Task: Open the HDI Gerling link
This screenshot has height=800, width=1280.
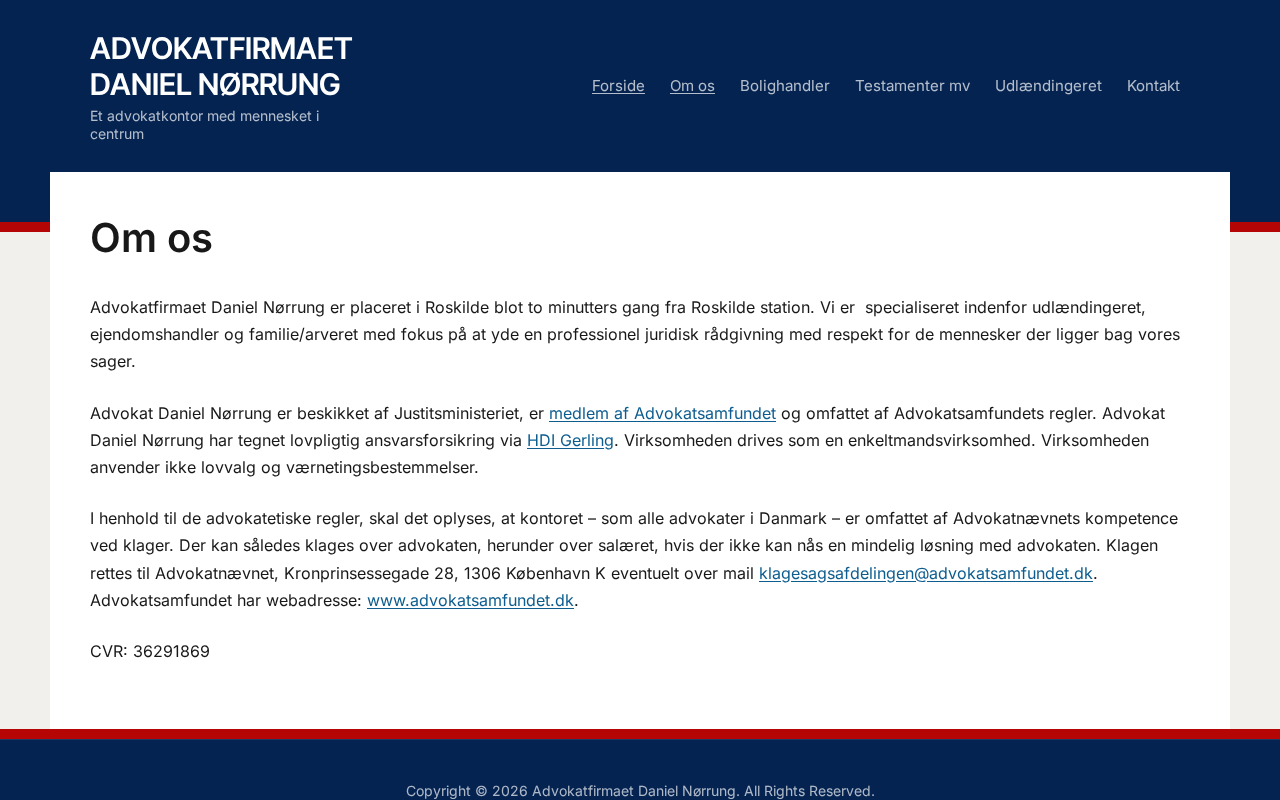Action: click(x=570, y=440)
